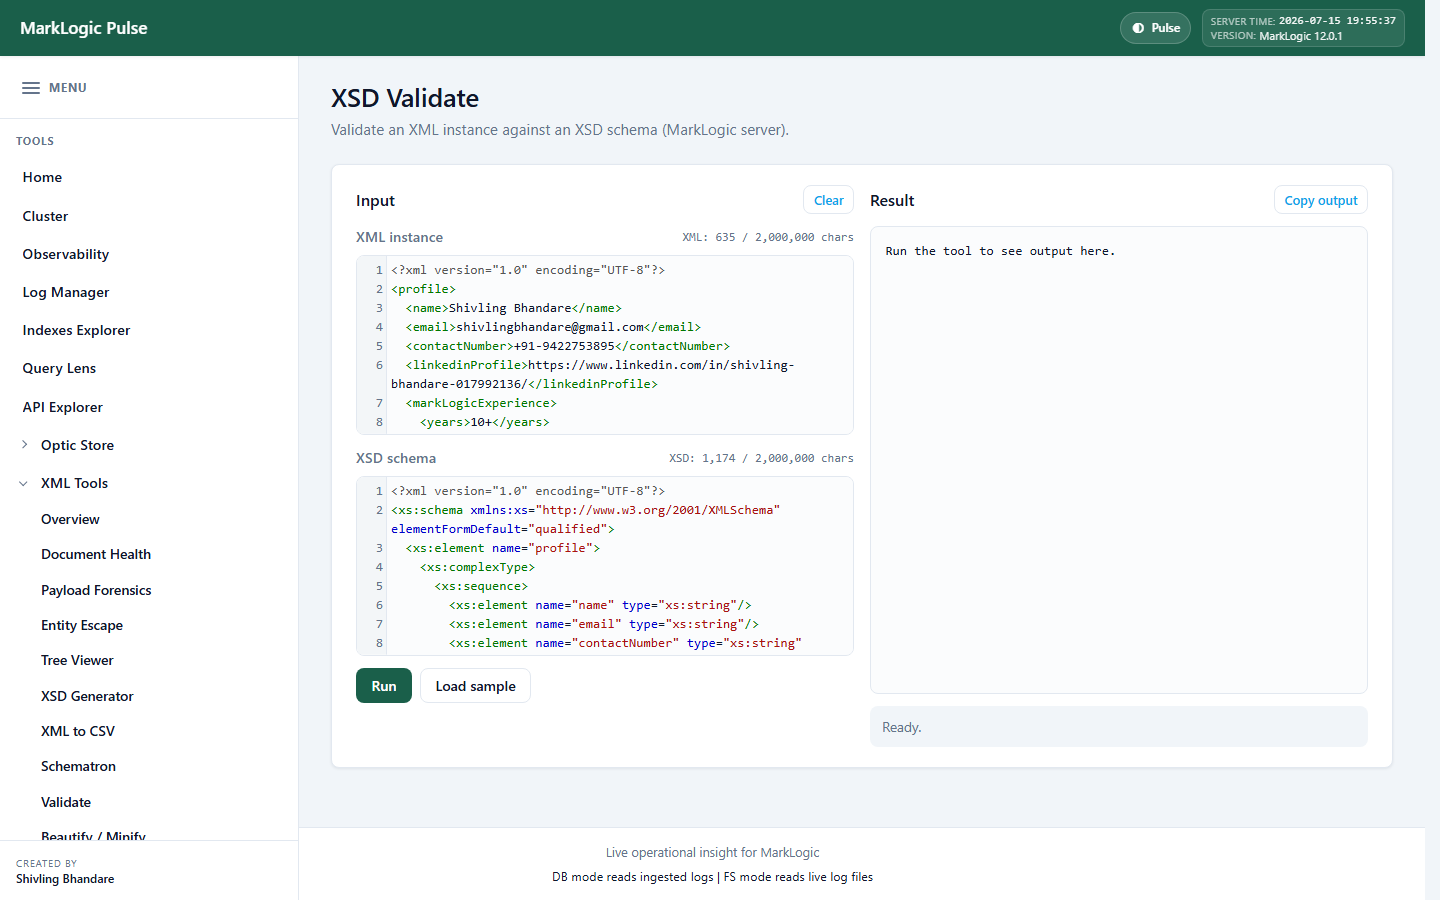Select Overview under XML Tools

point(70,519)
